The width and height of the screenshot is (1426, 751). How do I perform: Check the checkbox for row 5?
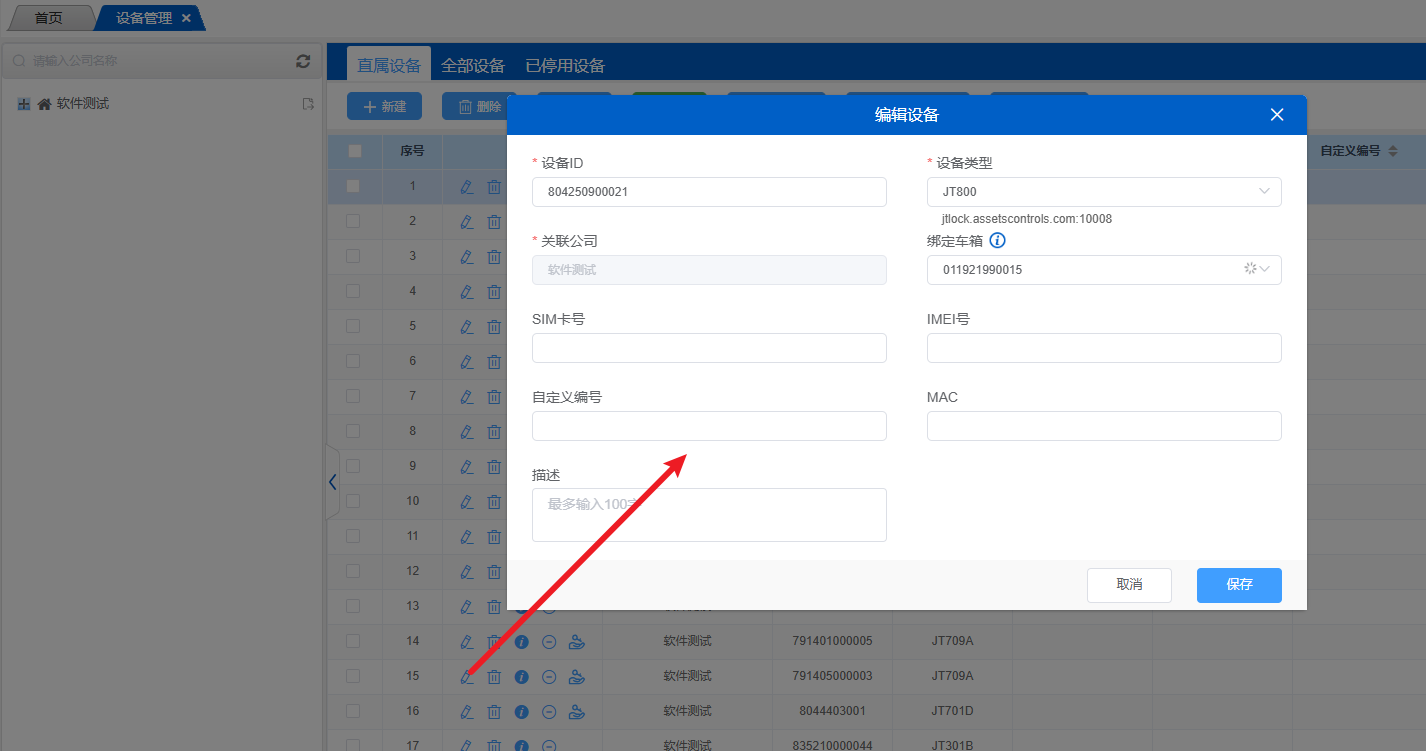[x=353, y=326]
